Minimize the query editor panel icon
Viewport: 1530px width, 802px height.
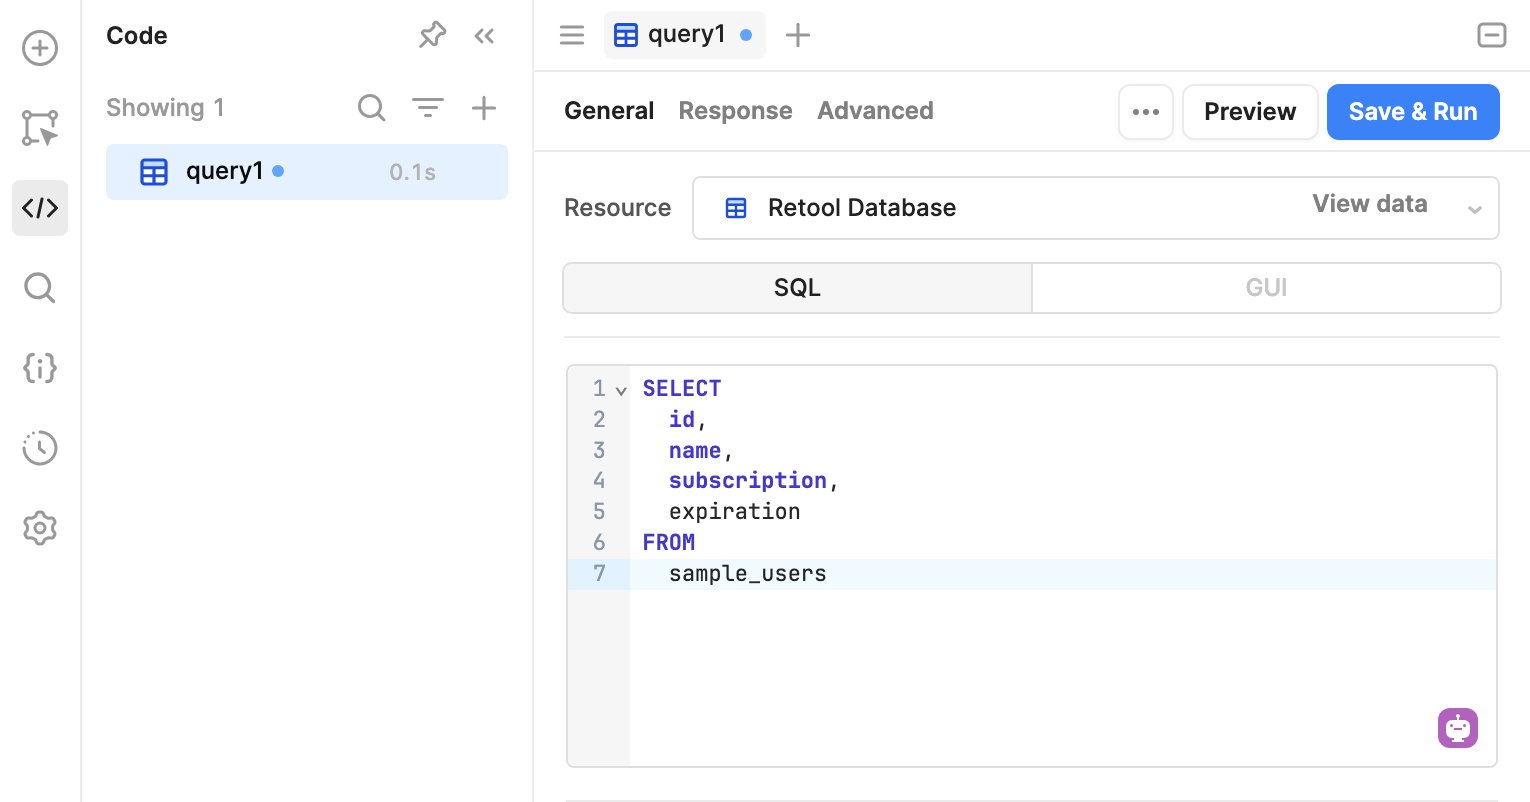pyautogui.click(x=1492, y=35)
